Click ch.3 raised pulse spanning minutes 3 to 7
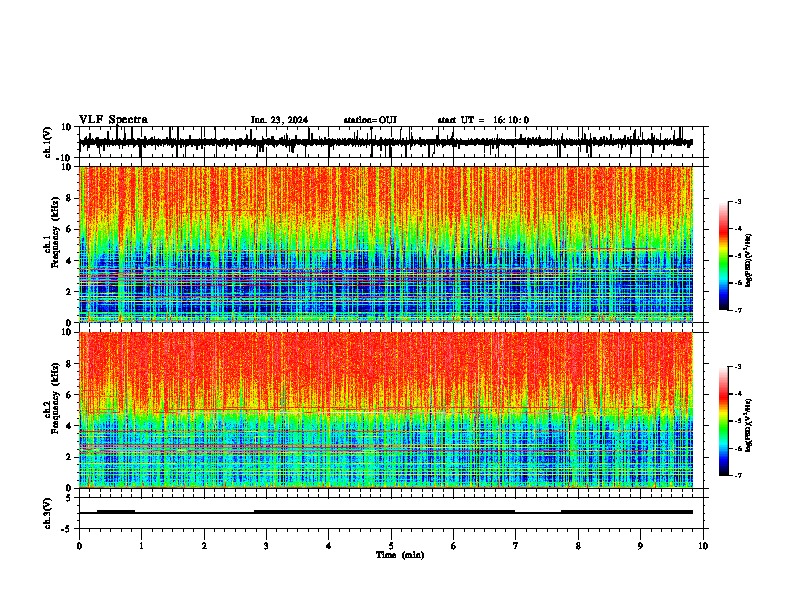The height and width of the screenshot is (612, 792). pyautogui.click(x=384, y=512)
